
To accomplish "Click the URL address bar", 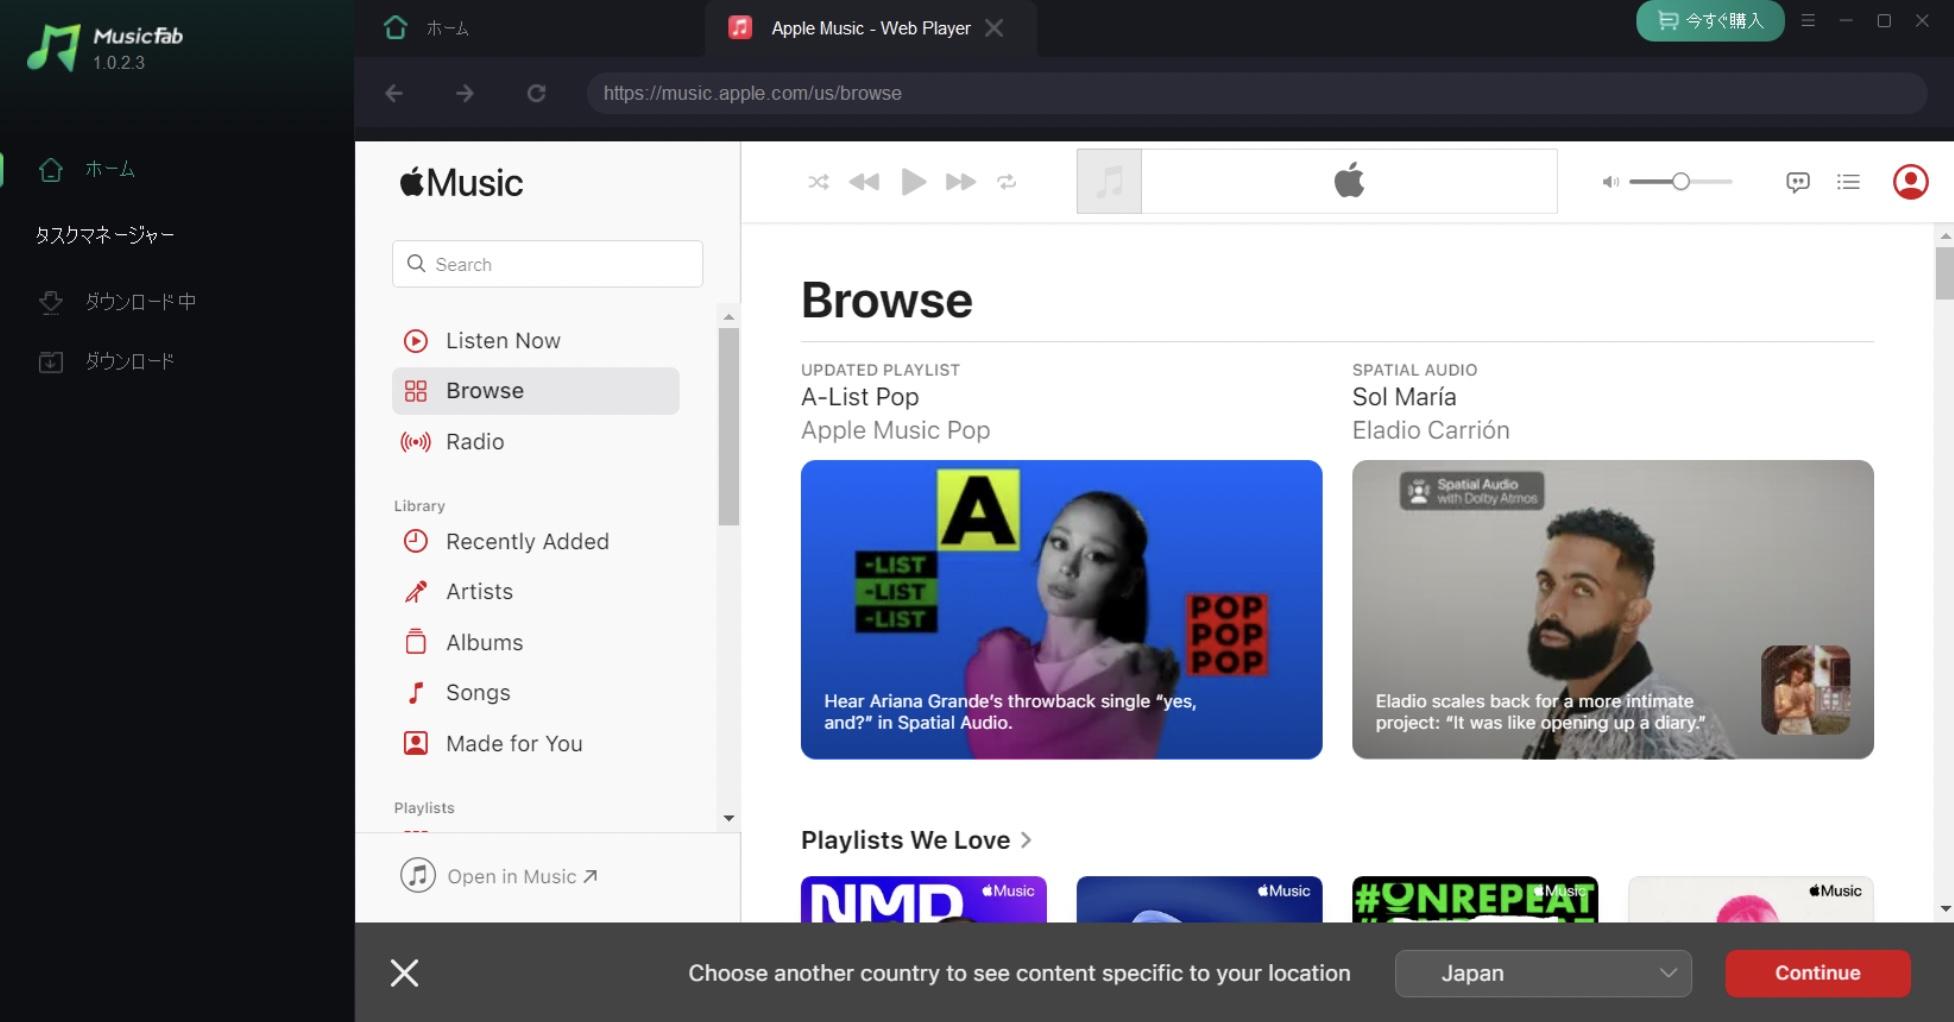I will click(x=1257, y=93).
